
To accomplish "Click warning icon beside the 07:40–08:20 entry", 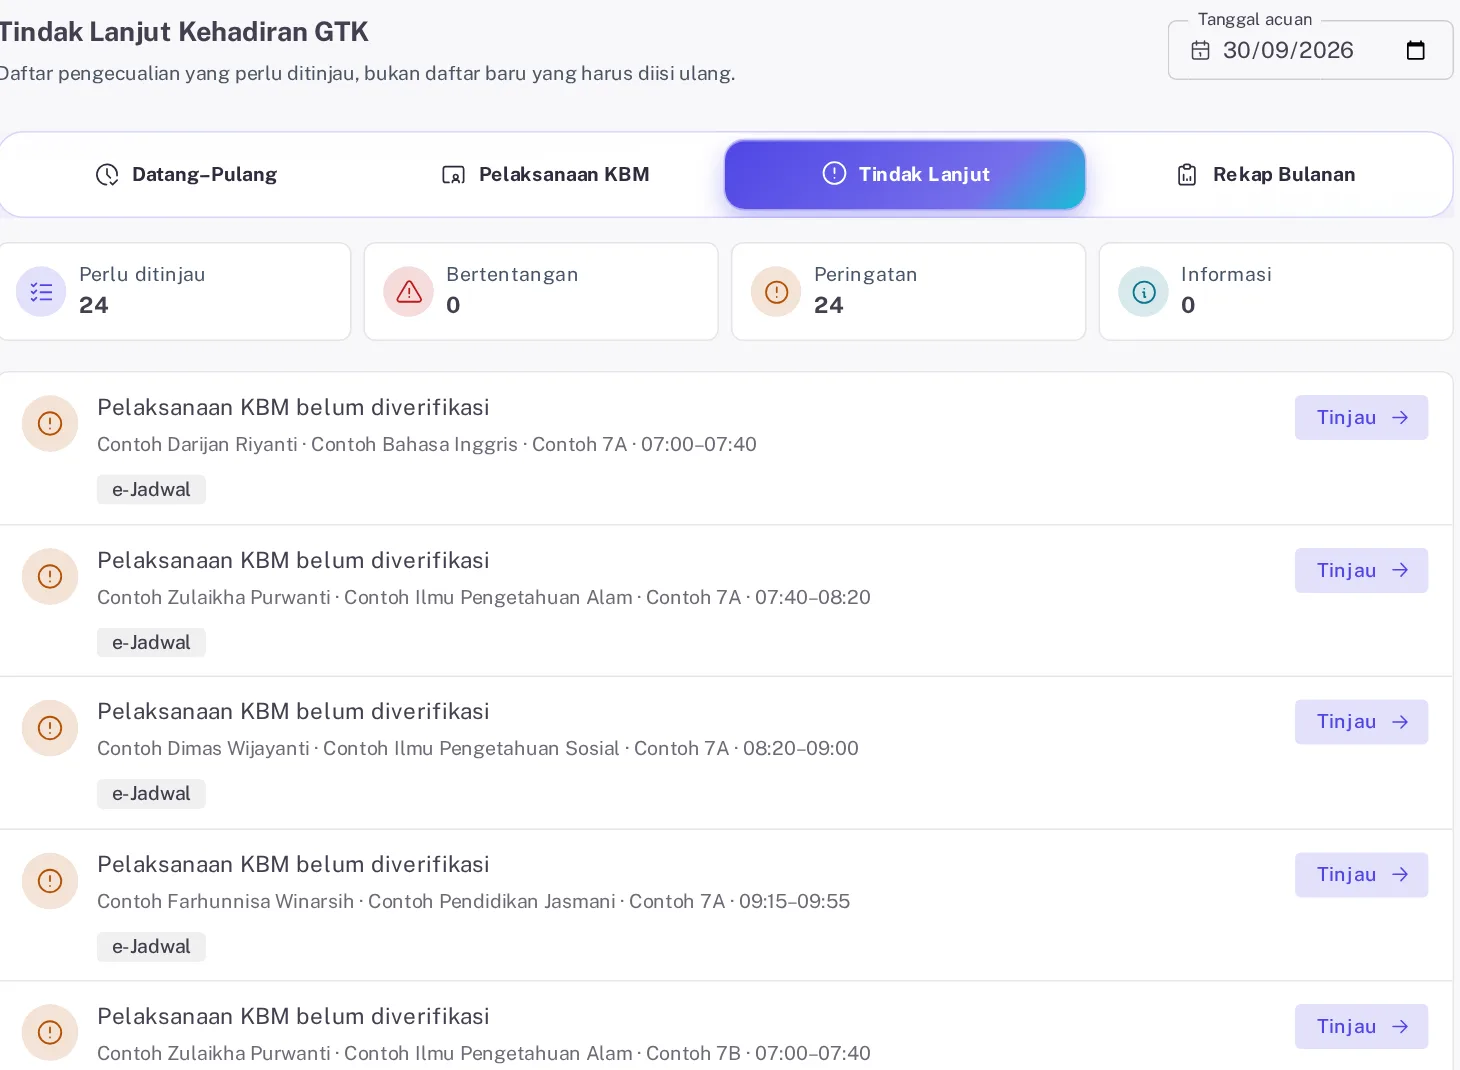I will pyautogui.click(x=50, y=577).
